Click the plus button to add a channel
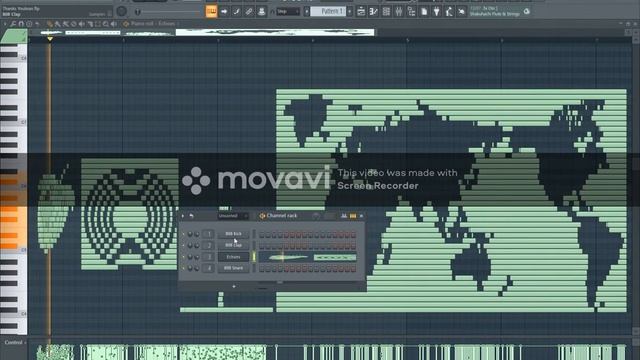The width and height of the screenshot is (640, 360). pos(234,286)
